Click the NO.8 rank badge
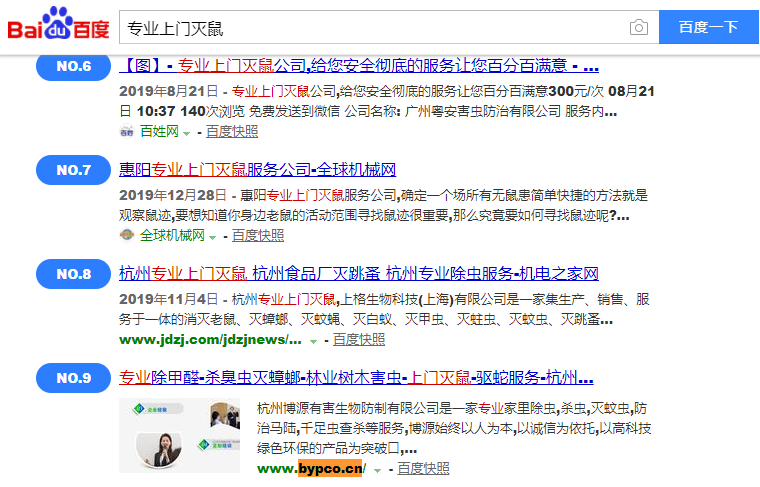Viewport: 760px width, 487px height. [x=73, y=274]
